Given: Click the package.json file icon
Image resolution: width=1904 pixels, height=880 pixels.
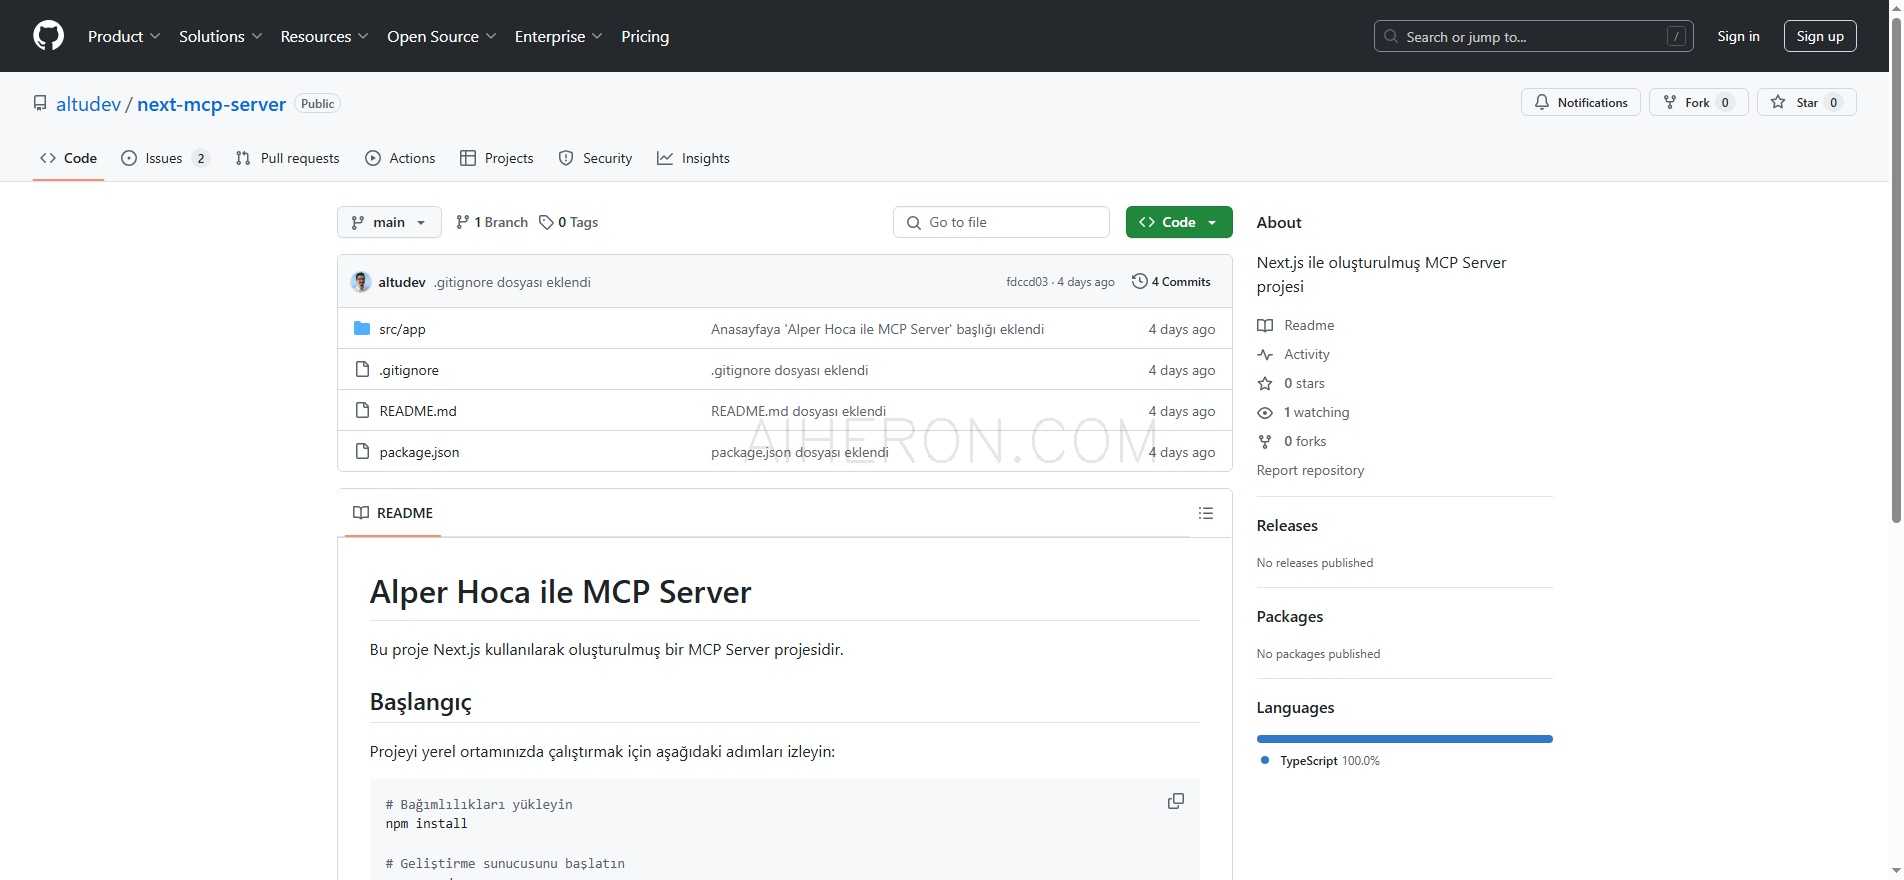Looking at the screenshot, I should coord(362,452).
